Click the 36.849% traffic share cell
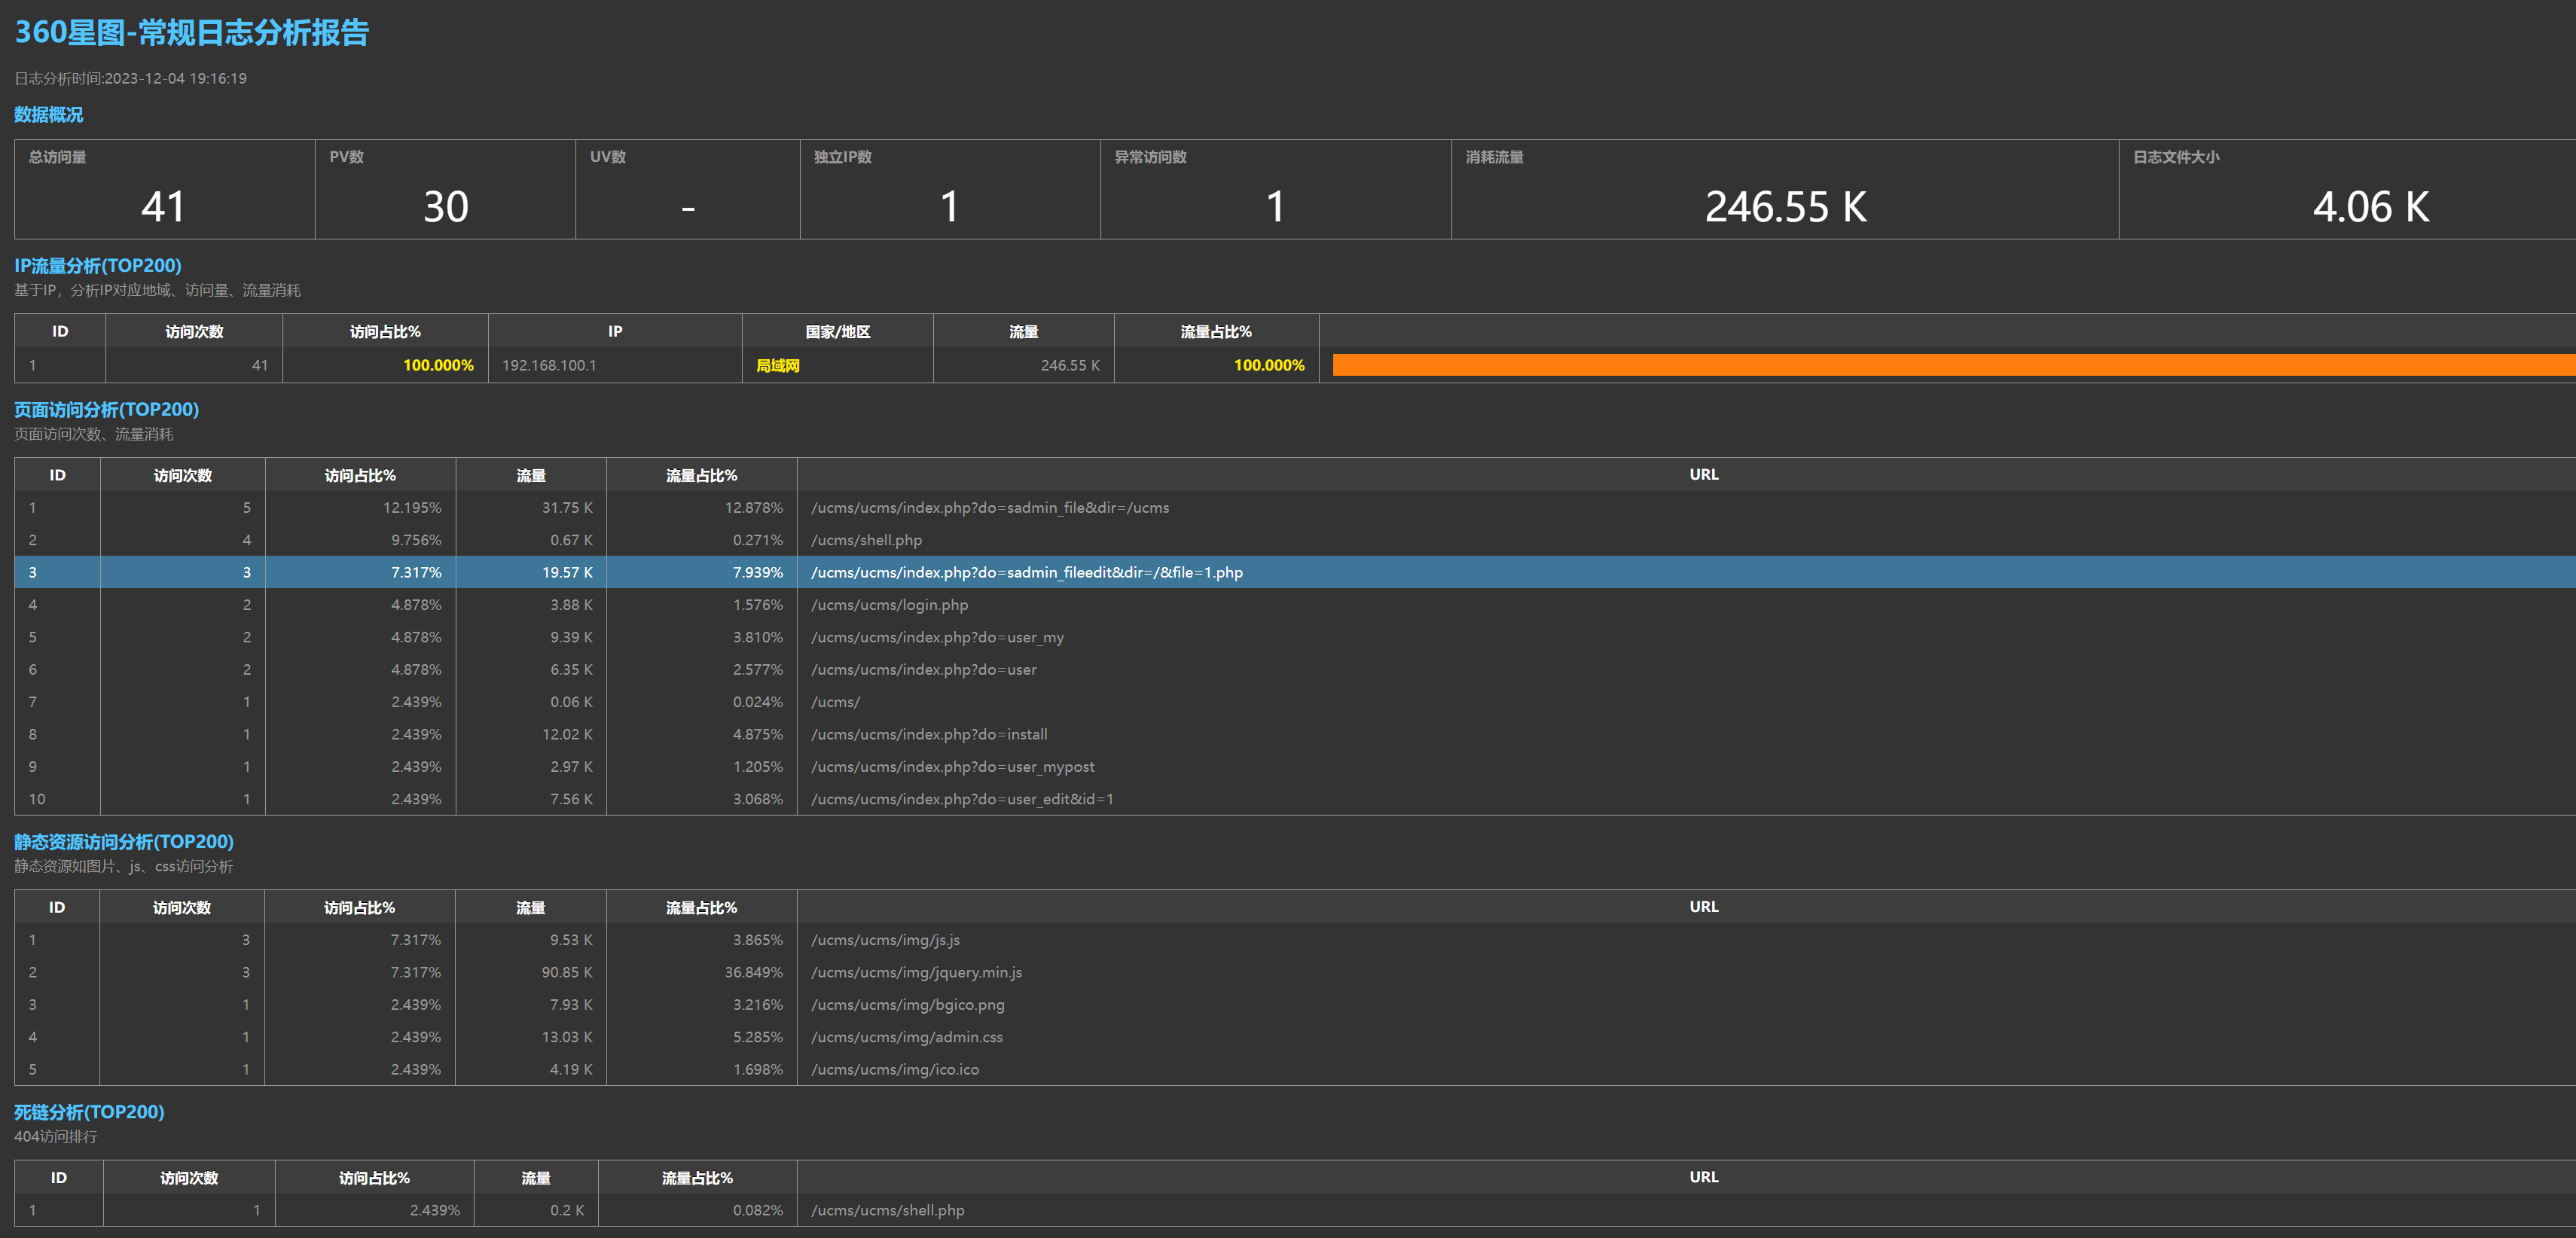The image size is (2576, 1238). 753,973
